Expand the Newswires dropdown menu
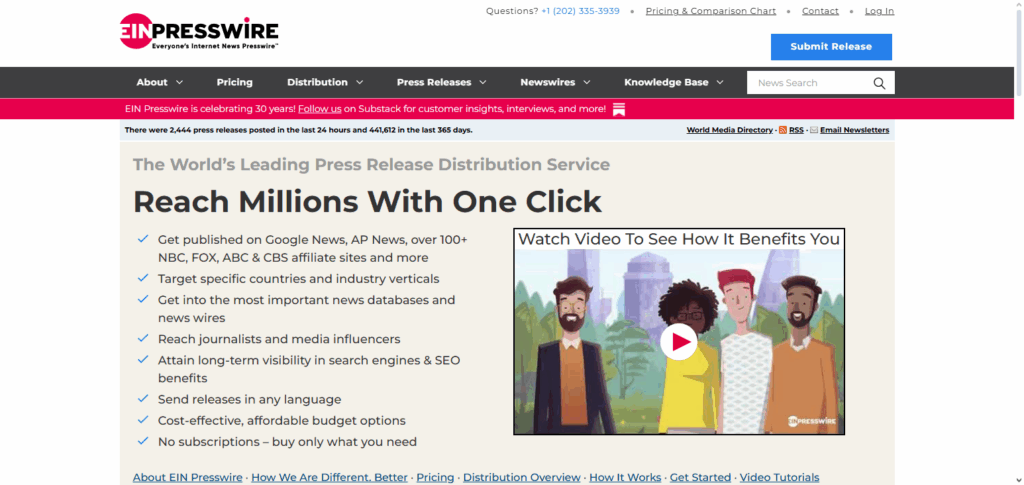1024x485 pixels. [555, 82]
